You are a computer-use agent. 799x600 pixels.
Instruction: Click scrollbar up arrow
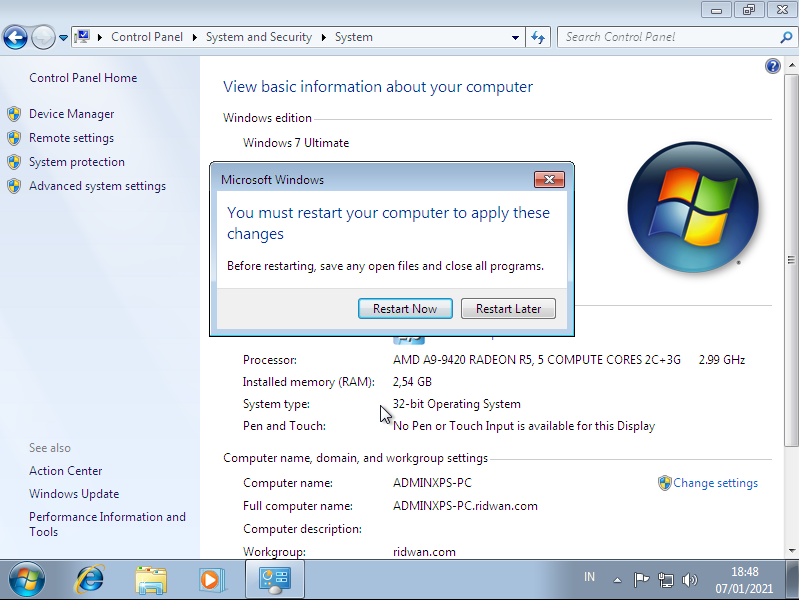[791, 65]
